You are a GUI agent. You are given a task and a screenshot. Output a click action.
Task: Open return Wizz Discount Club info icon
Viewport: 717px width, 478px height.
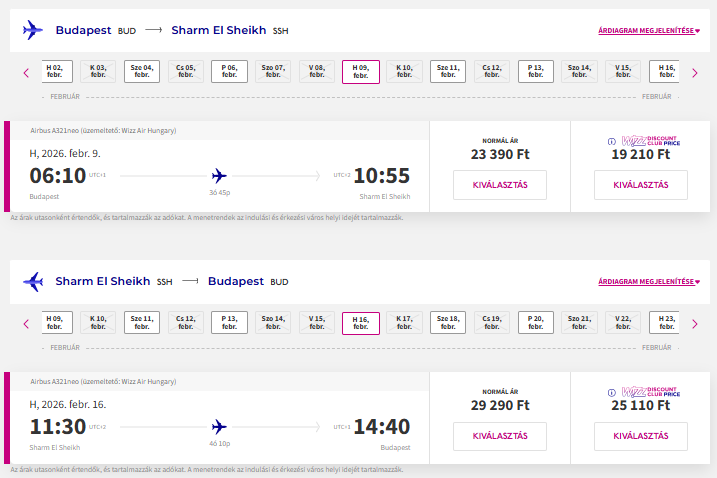[612, 392]
